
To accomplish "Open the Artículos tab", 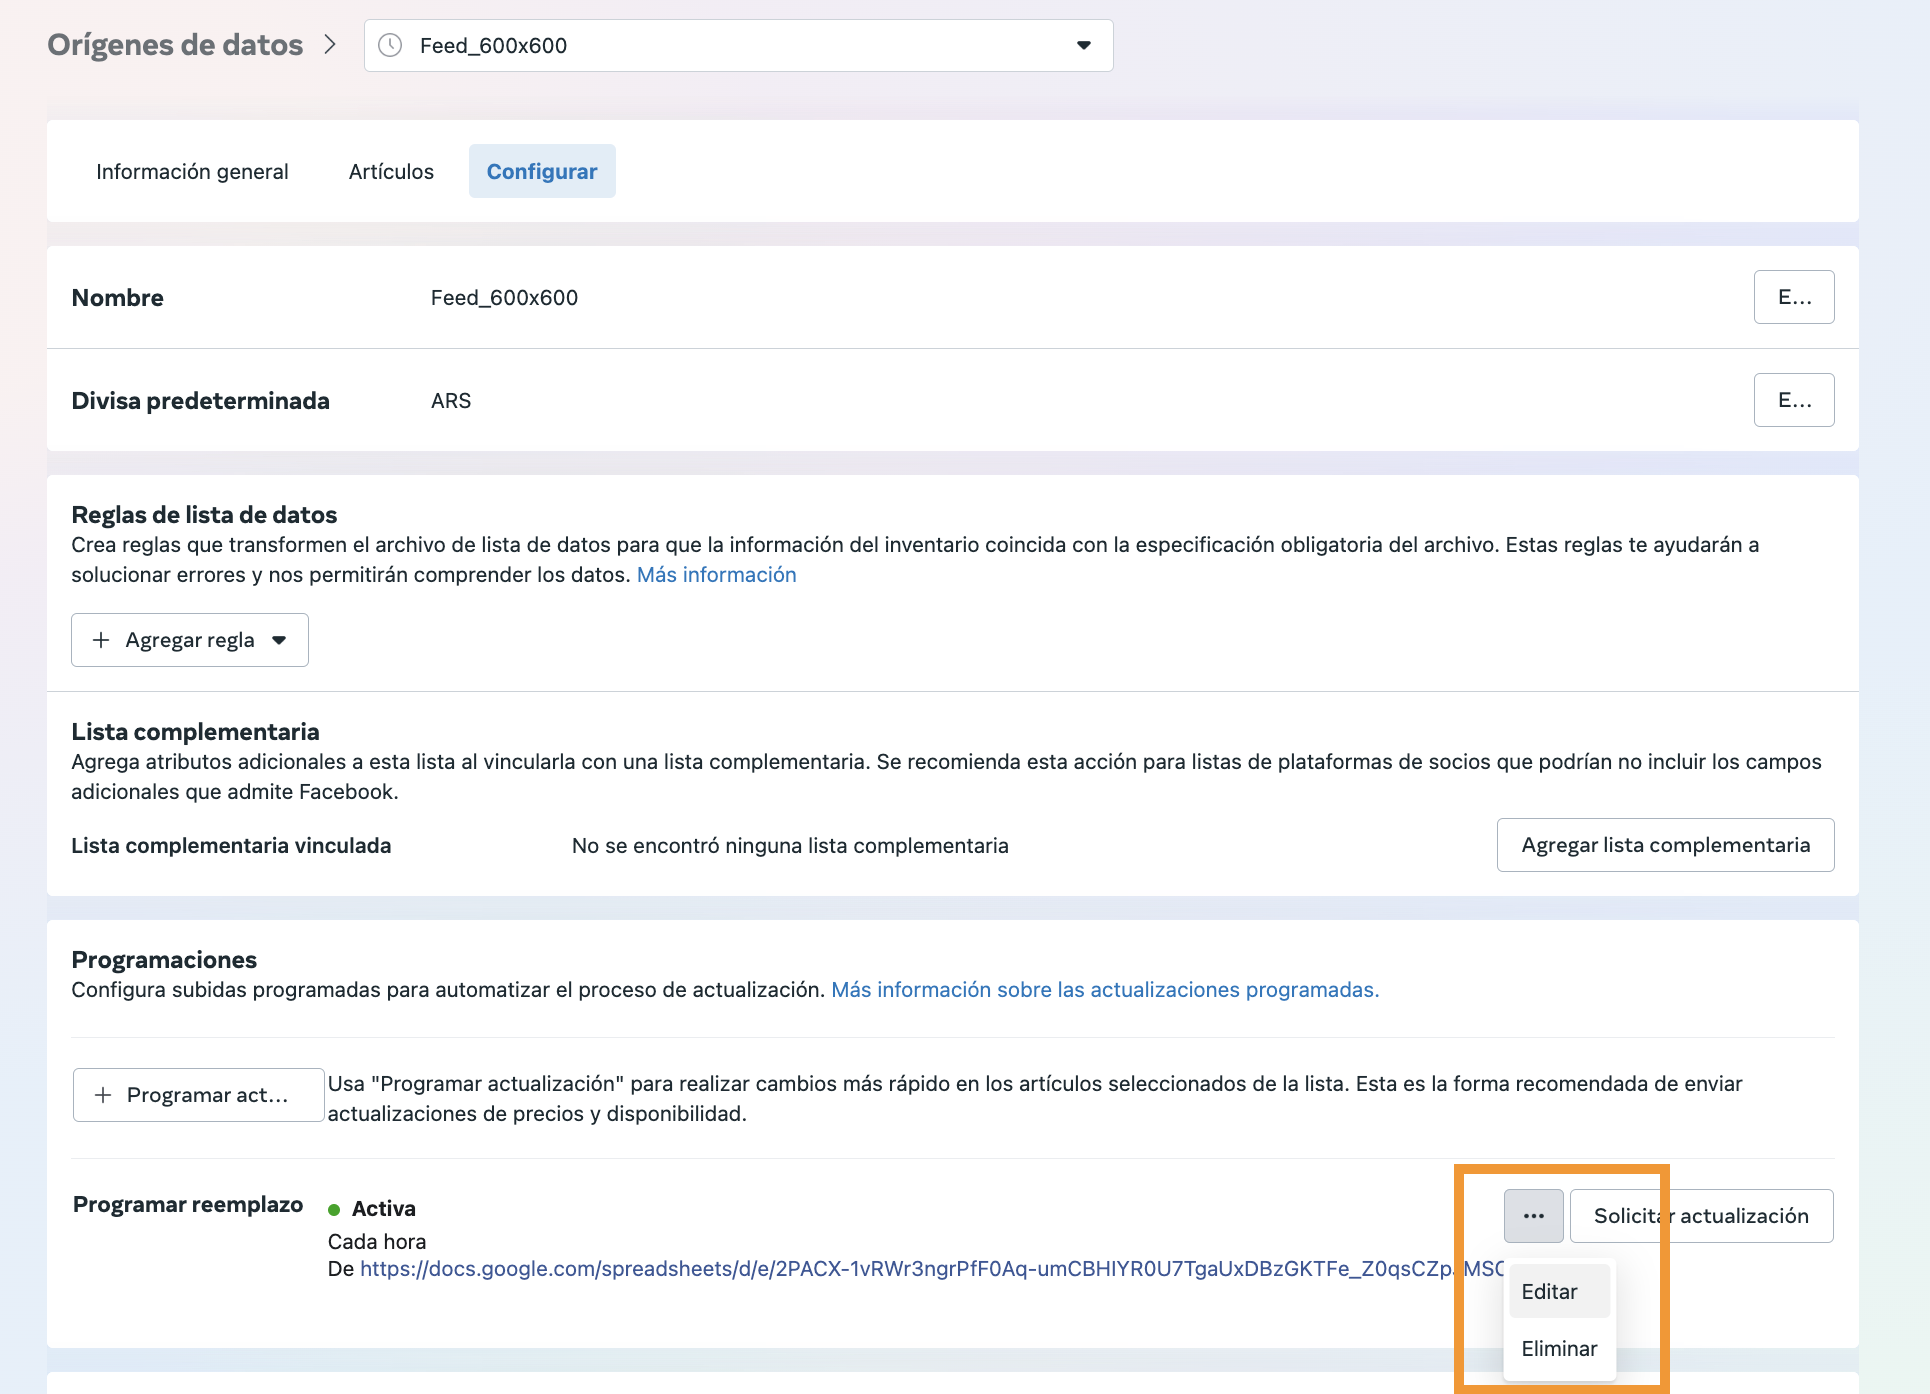I will coord(391,171).
